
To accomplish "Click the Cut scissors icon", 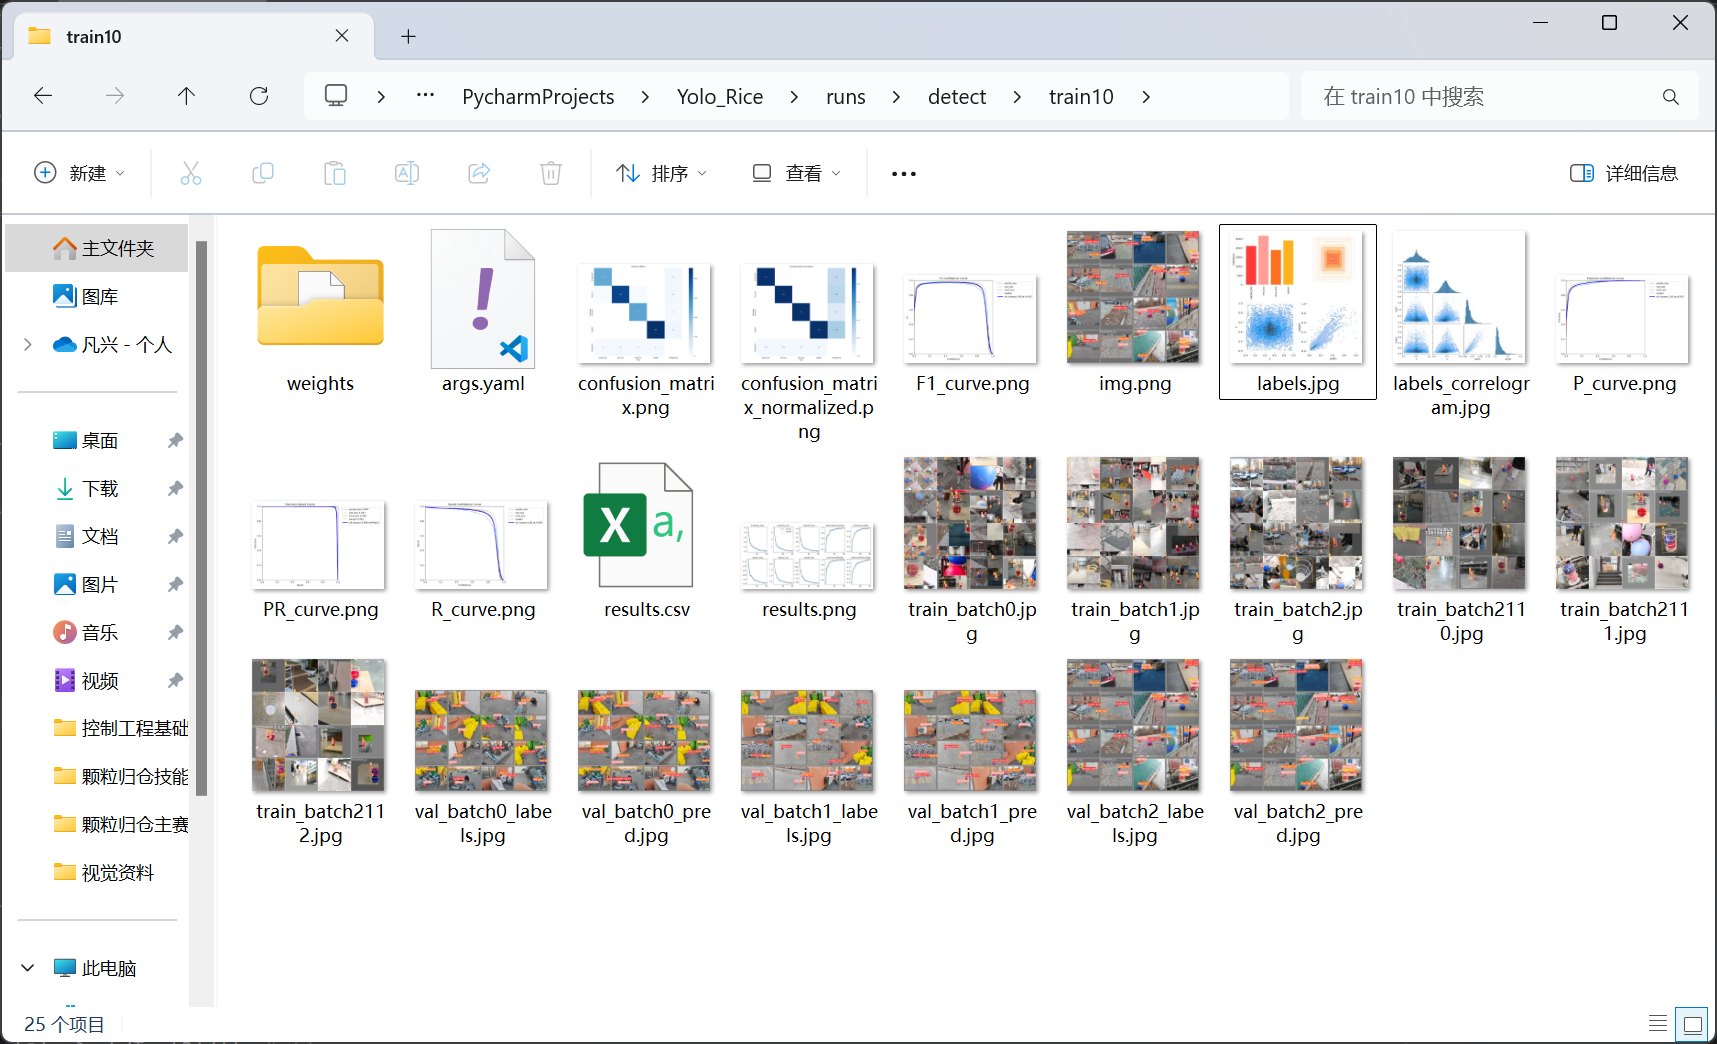I will (x=191, y=173).
